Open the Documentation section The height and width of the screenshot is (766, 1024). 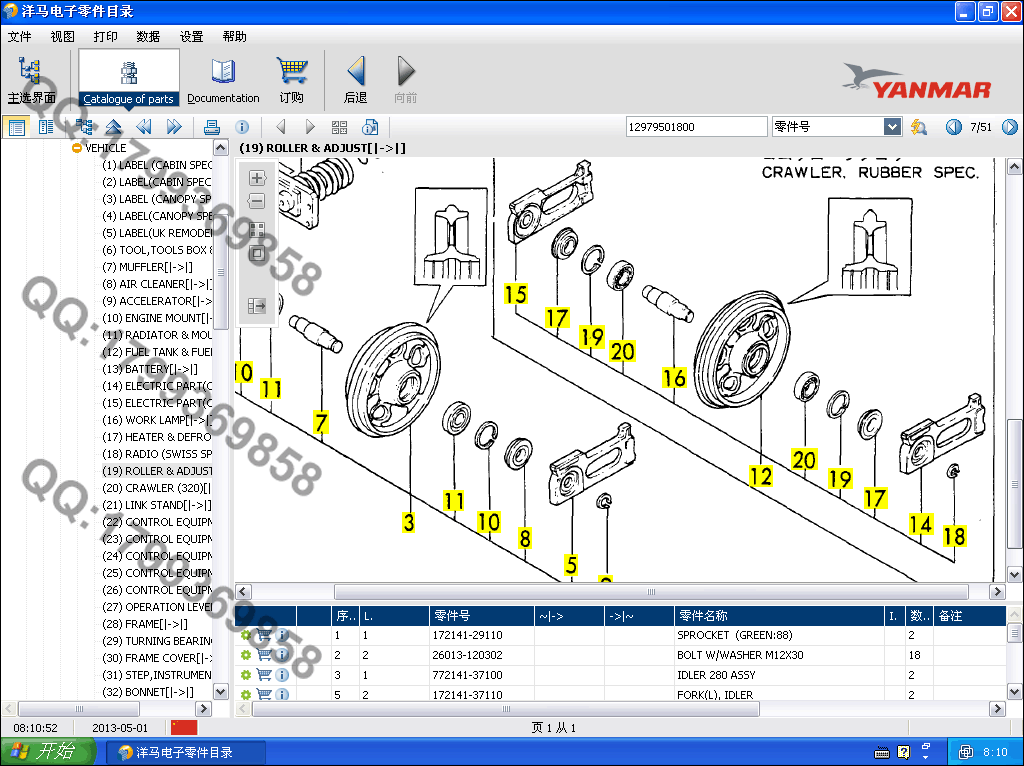[x=223, y=79]
